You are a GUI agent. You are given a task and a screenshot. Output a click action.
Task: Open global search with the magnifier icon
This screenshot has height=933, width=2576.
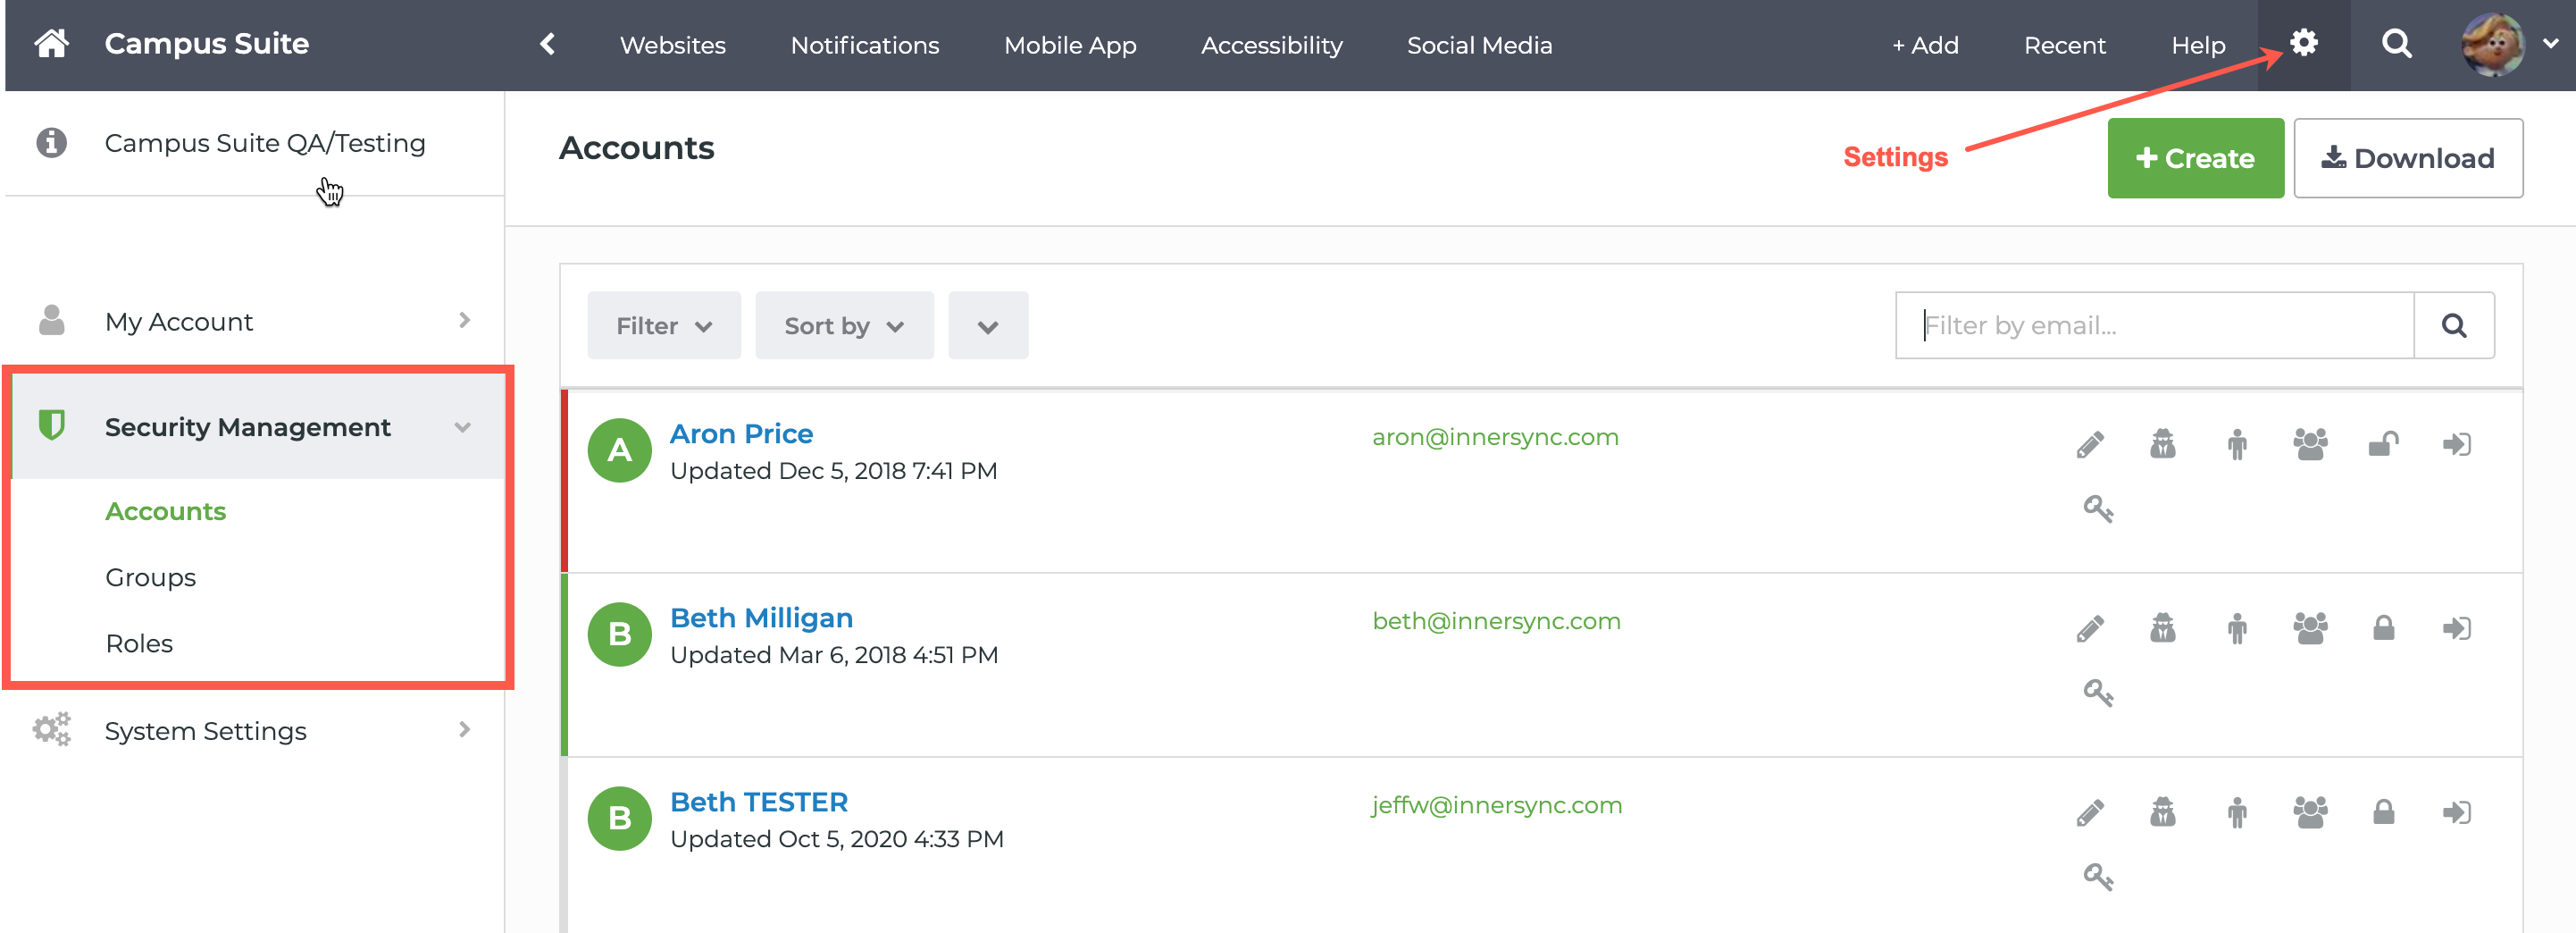point(2396,44)
